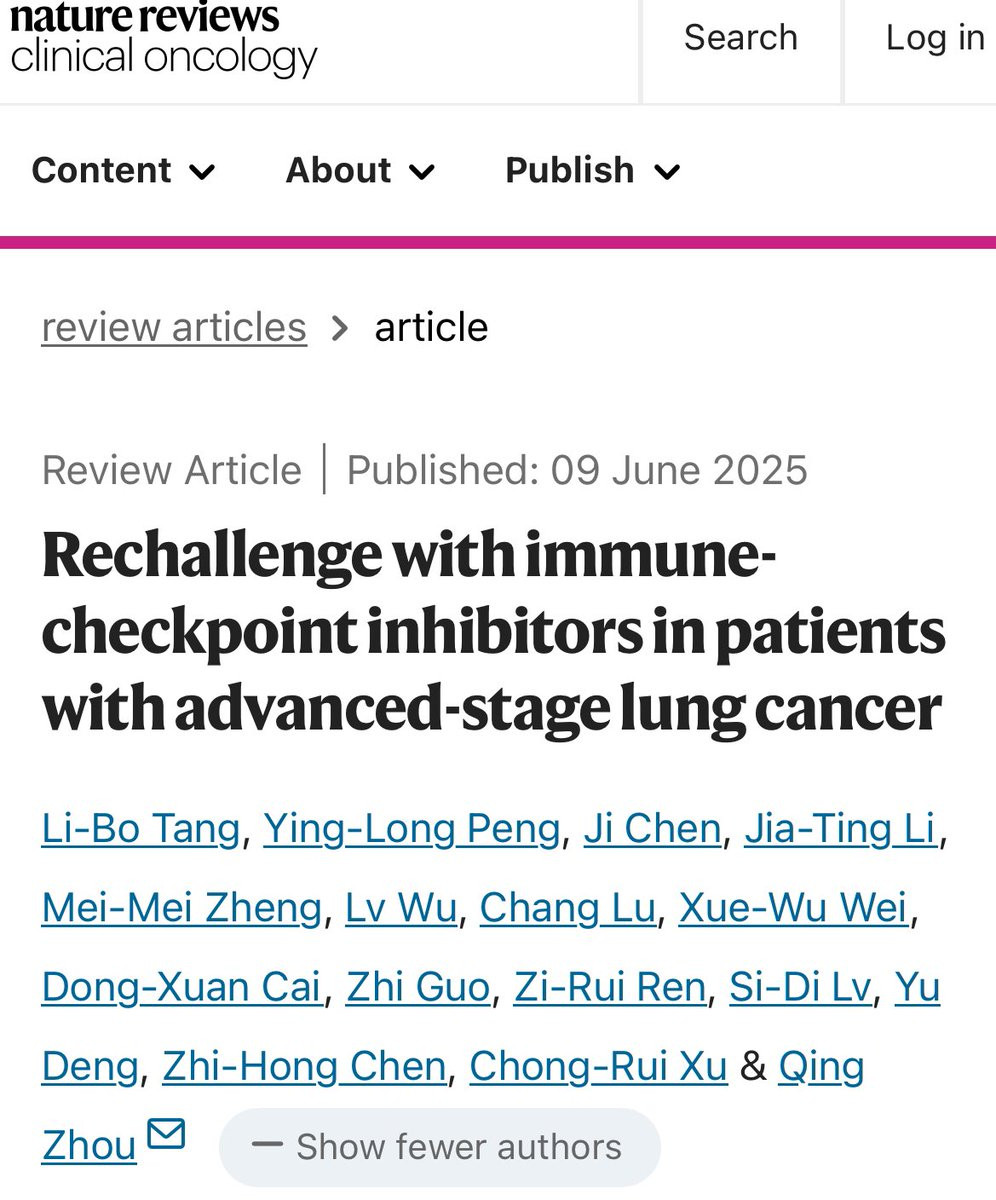Open author Li-Bo Tang's profile link
Viewport: 996px width, 1200px height.
(141, 828)
